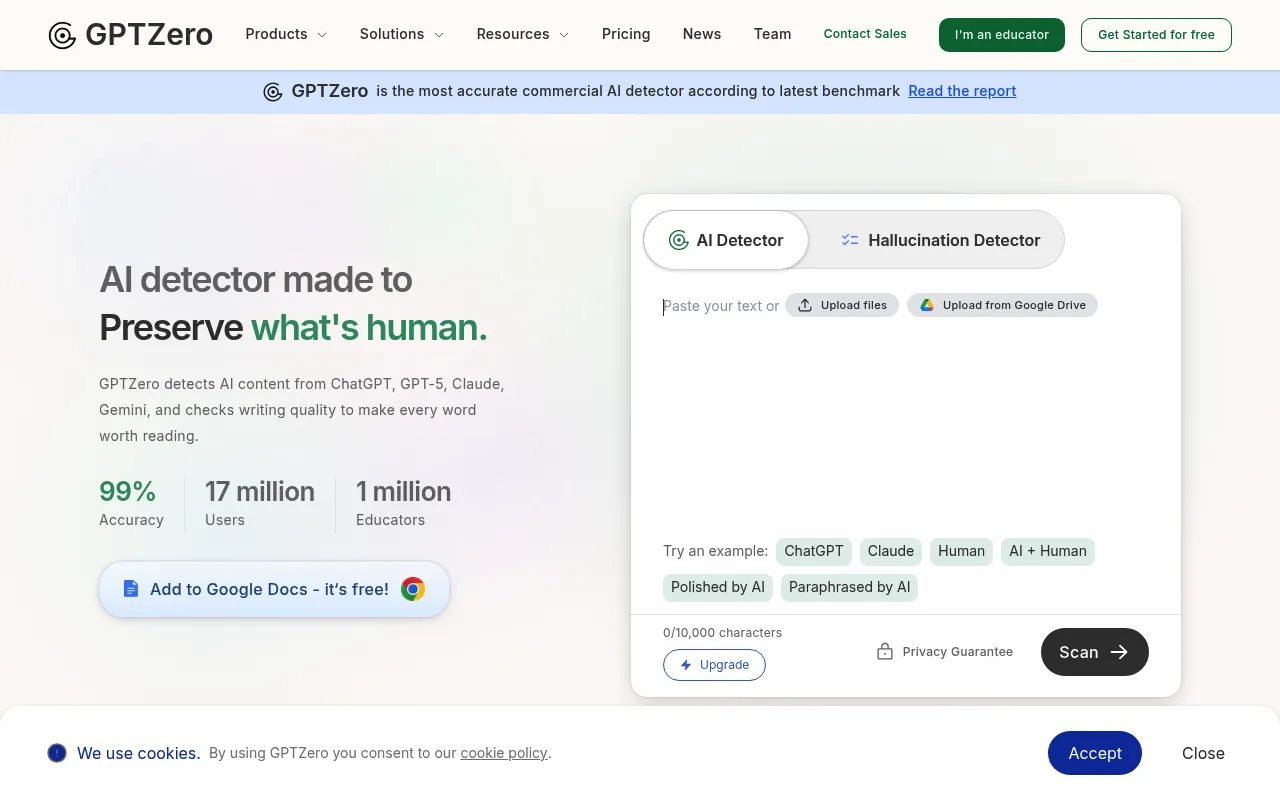Open the News page

point(702,34)
